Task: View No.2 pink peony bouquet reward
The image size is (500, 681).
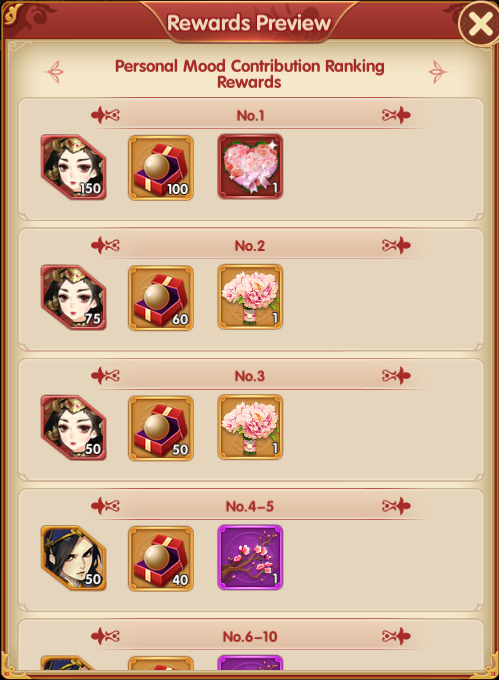Action: pos(250,297)
